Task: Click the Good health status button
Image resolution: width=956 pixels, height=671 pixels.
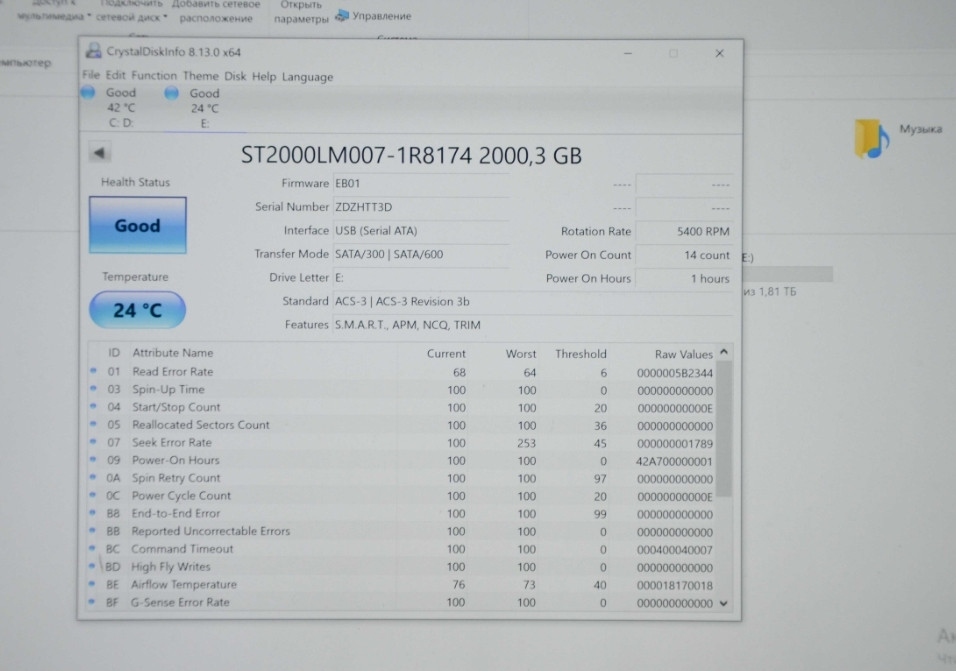Action: pos(137,225)
